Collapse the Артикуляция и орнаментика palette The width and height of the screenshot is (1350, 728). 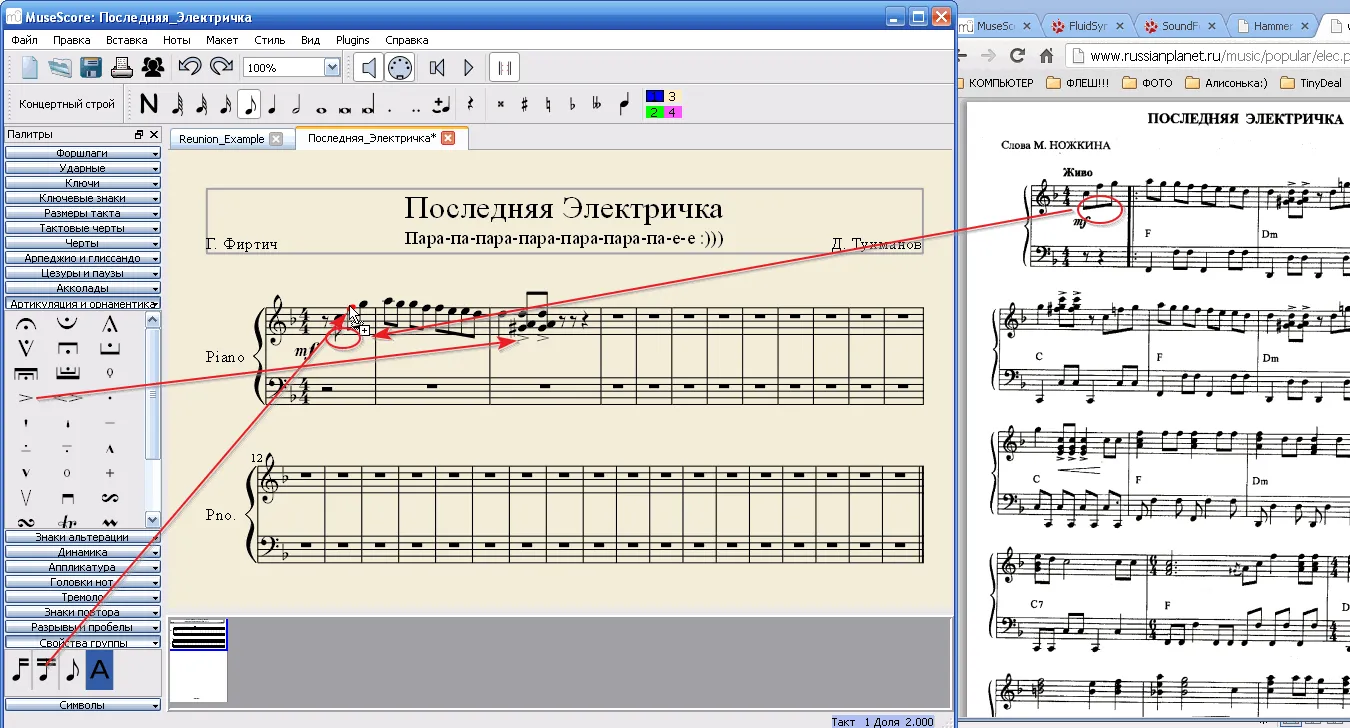pos(83,303)
